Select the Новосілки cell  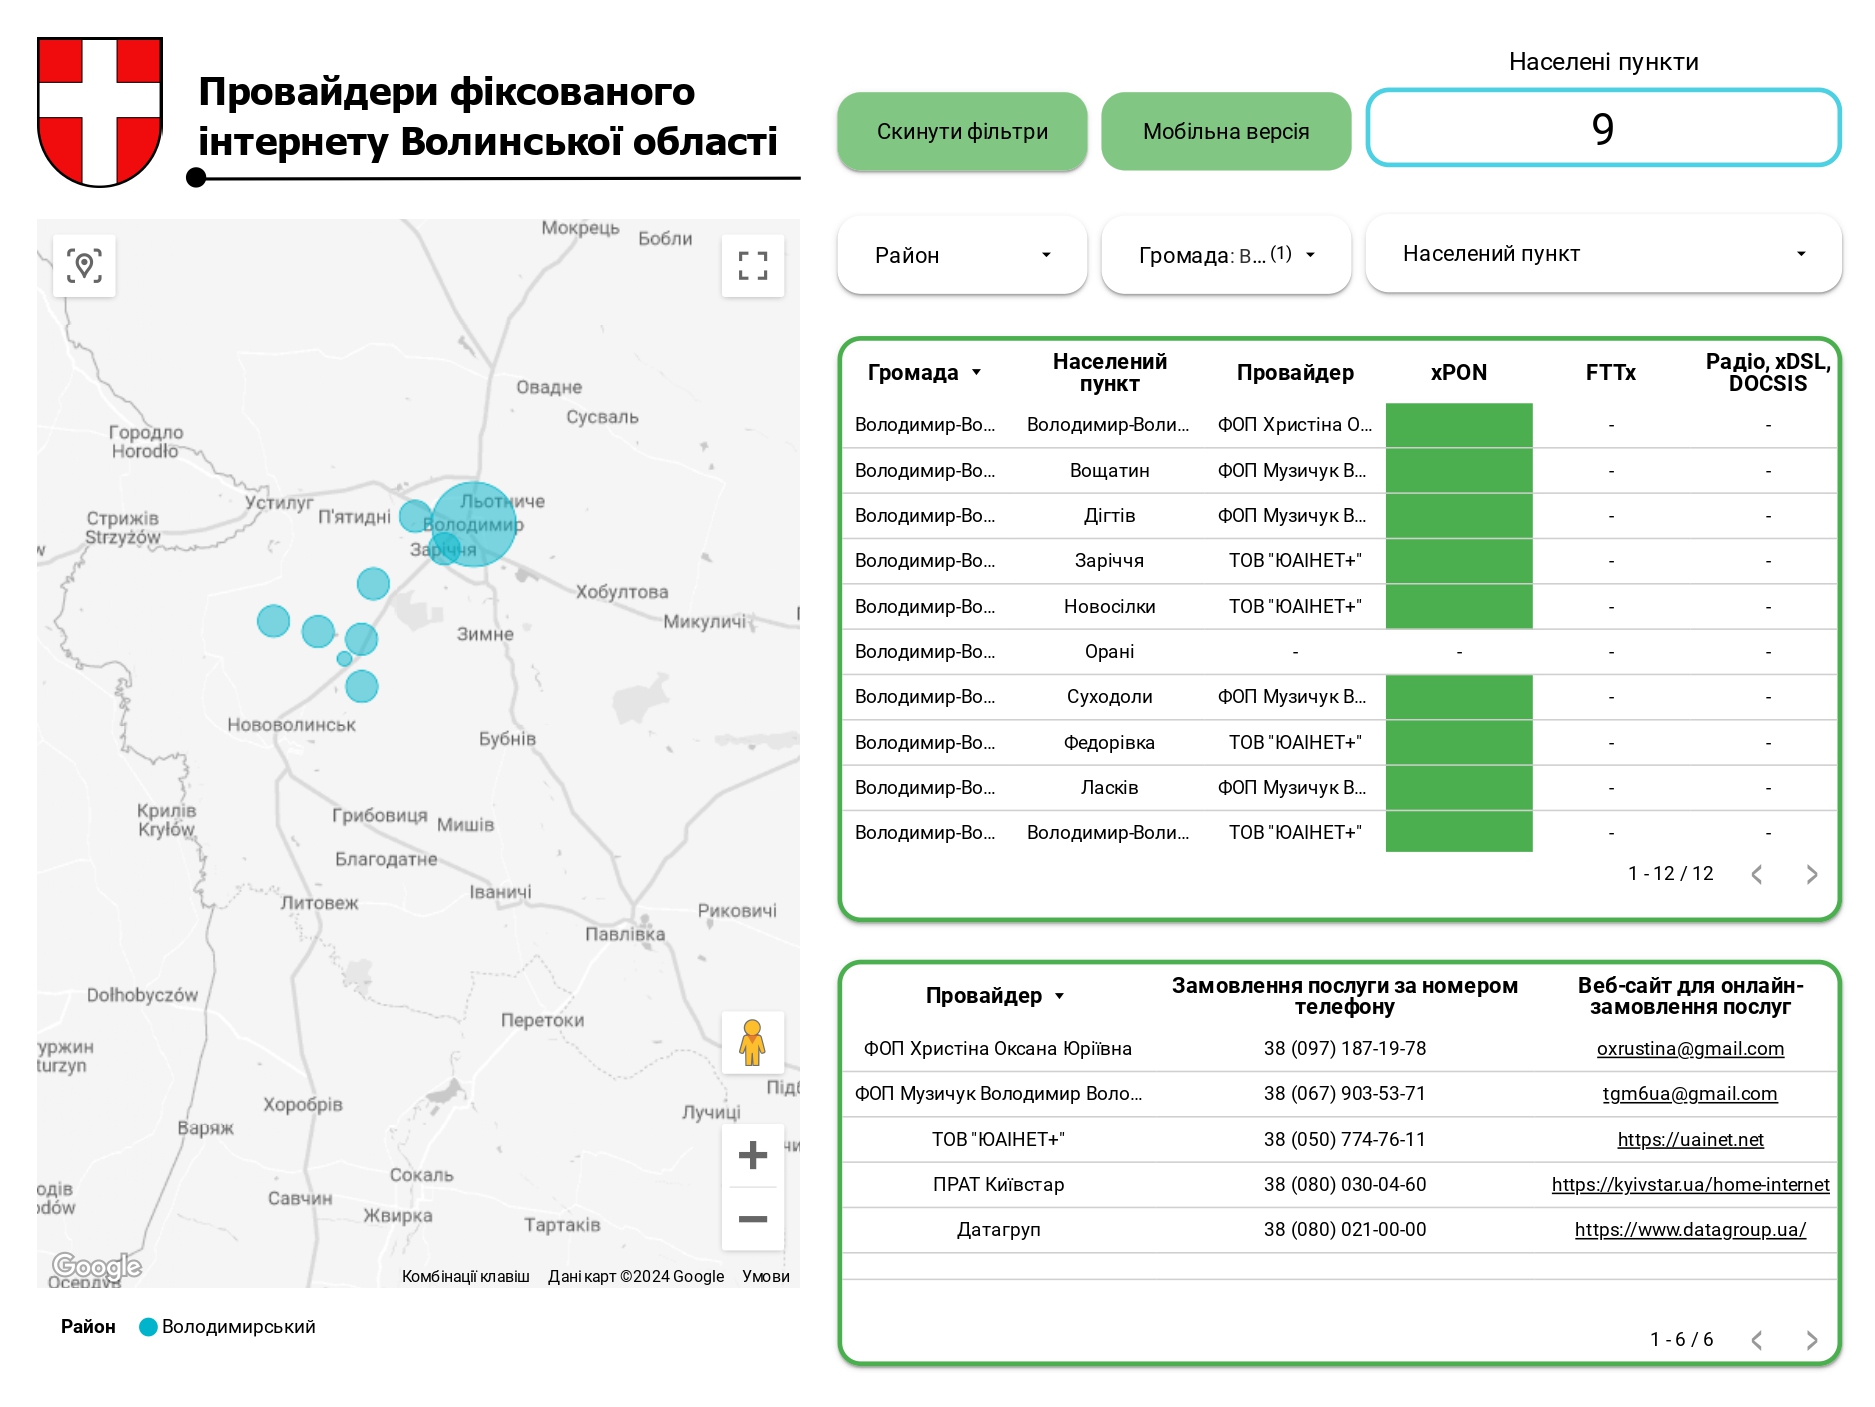coord(1109,607)
